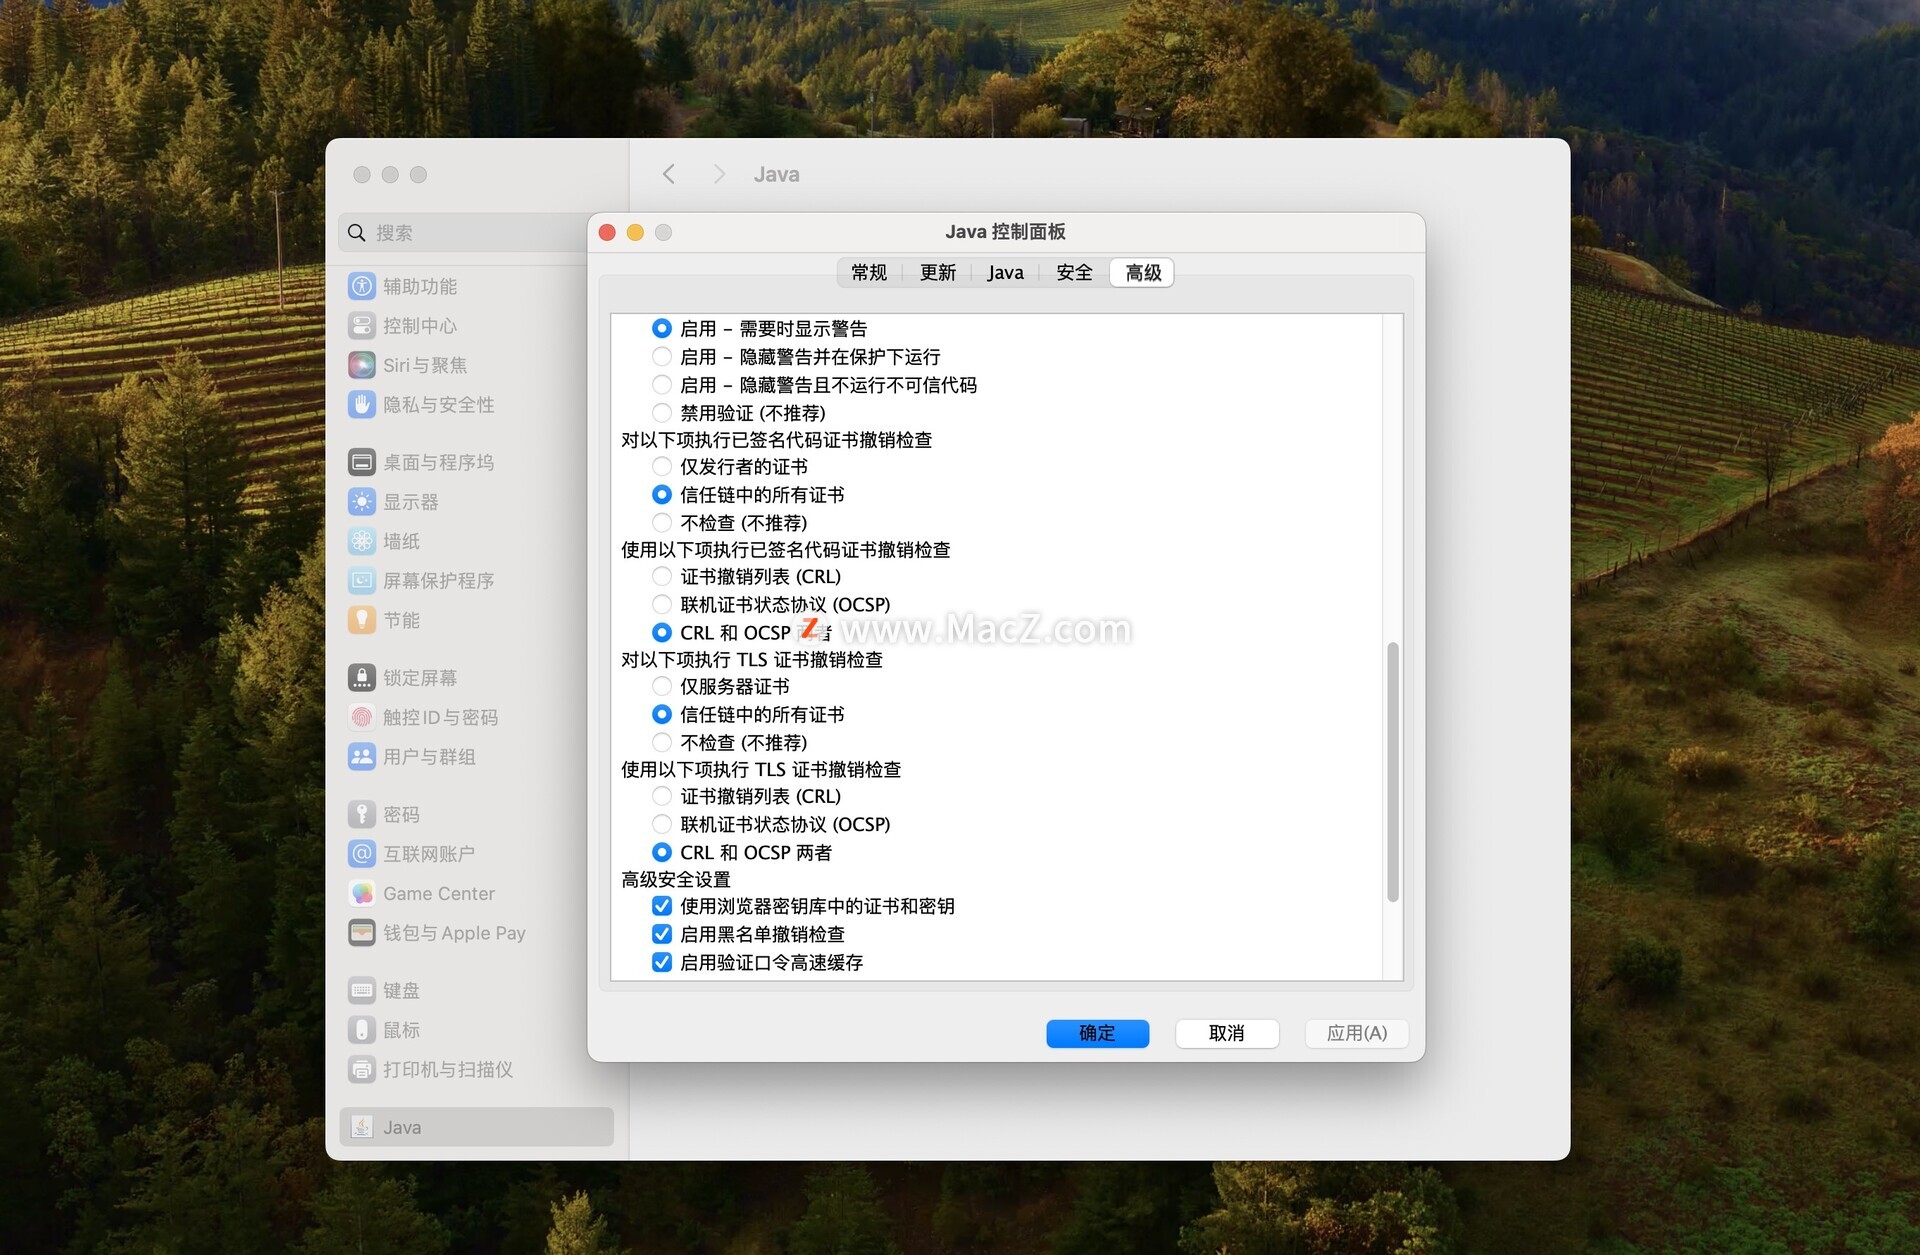The height and width of the screenshot is (1255, 1920).
Task: Click the 显示器 display icon
Action: click(x=362, y=502)
